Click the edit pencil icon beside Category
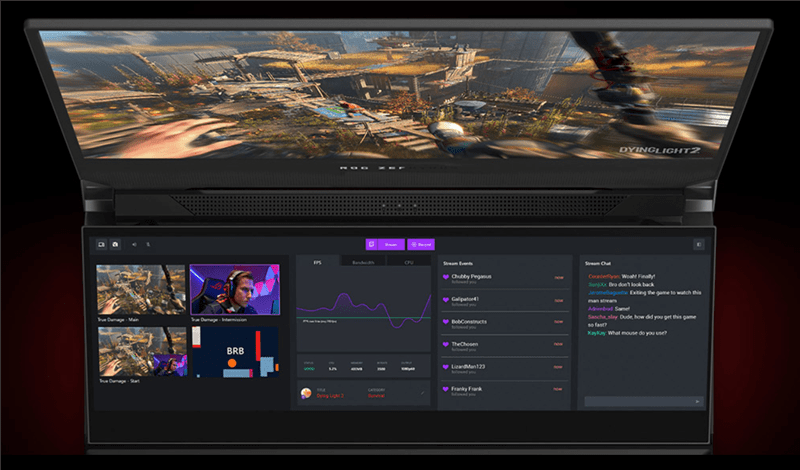 [x=421, y=393]
